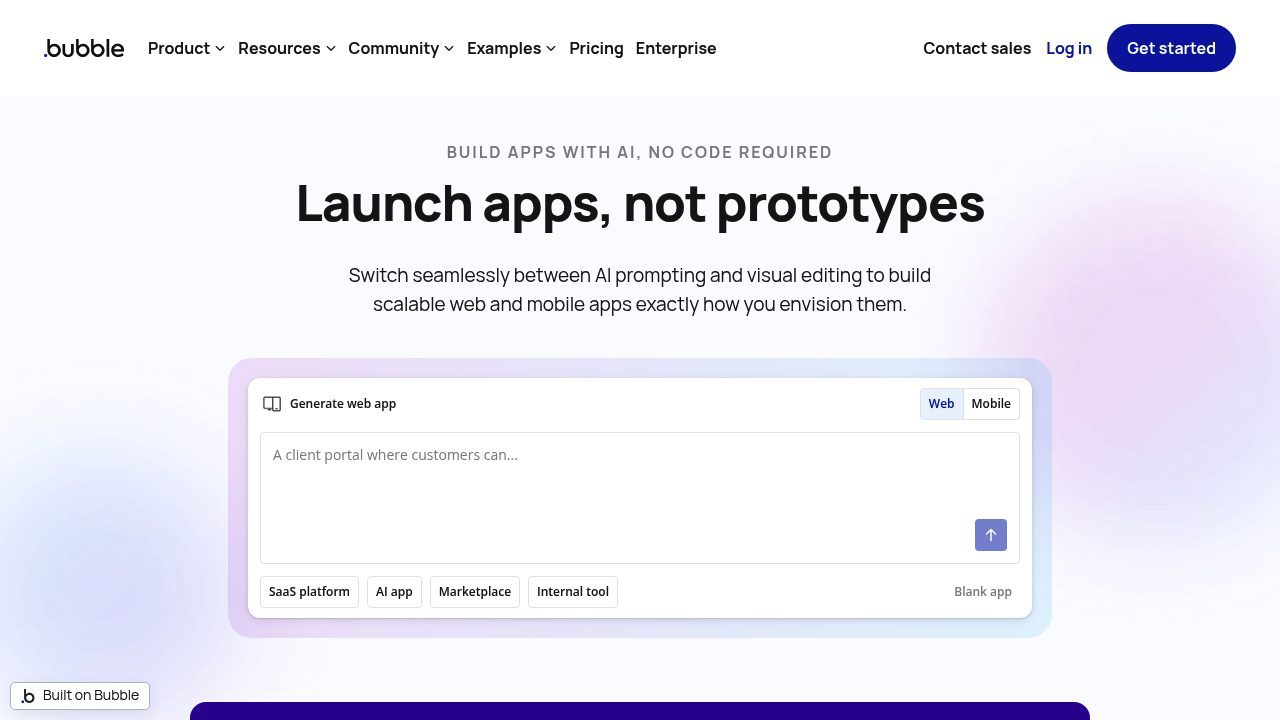
Task: Click the Bubble icon in the Built on Bubble badge
Action: click(29, 695)
